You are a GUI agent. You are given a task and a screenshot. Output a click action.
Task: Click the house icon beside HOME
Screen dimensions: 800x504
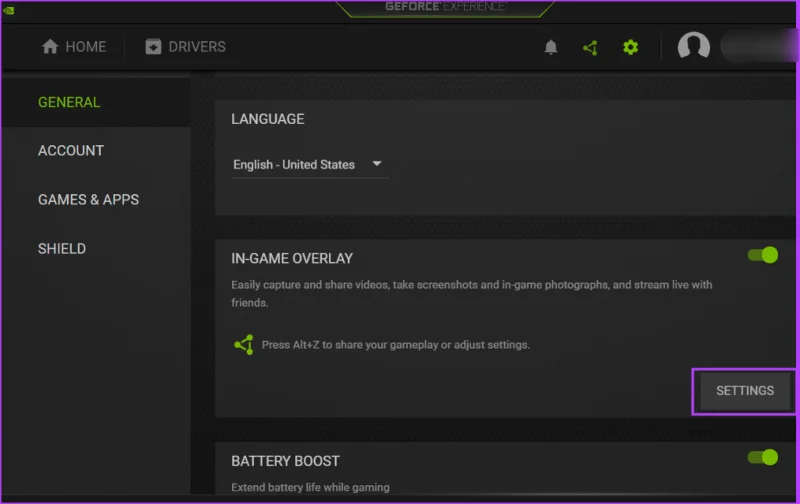pyautogui.click(x=49, y=46)
